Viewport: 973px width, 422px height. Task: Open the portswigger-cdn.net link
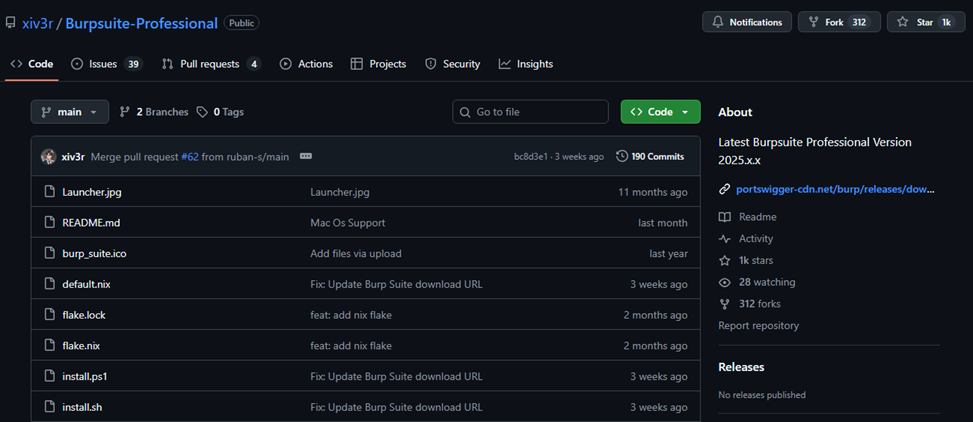pyautogui.click(x=835, y=190)
